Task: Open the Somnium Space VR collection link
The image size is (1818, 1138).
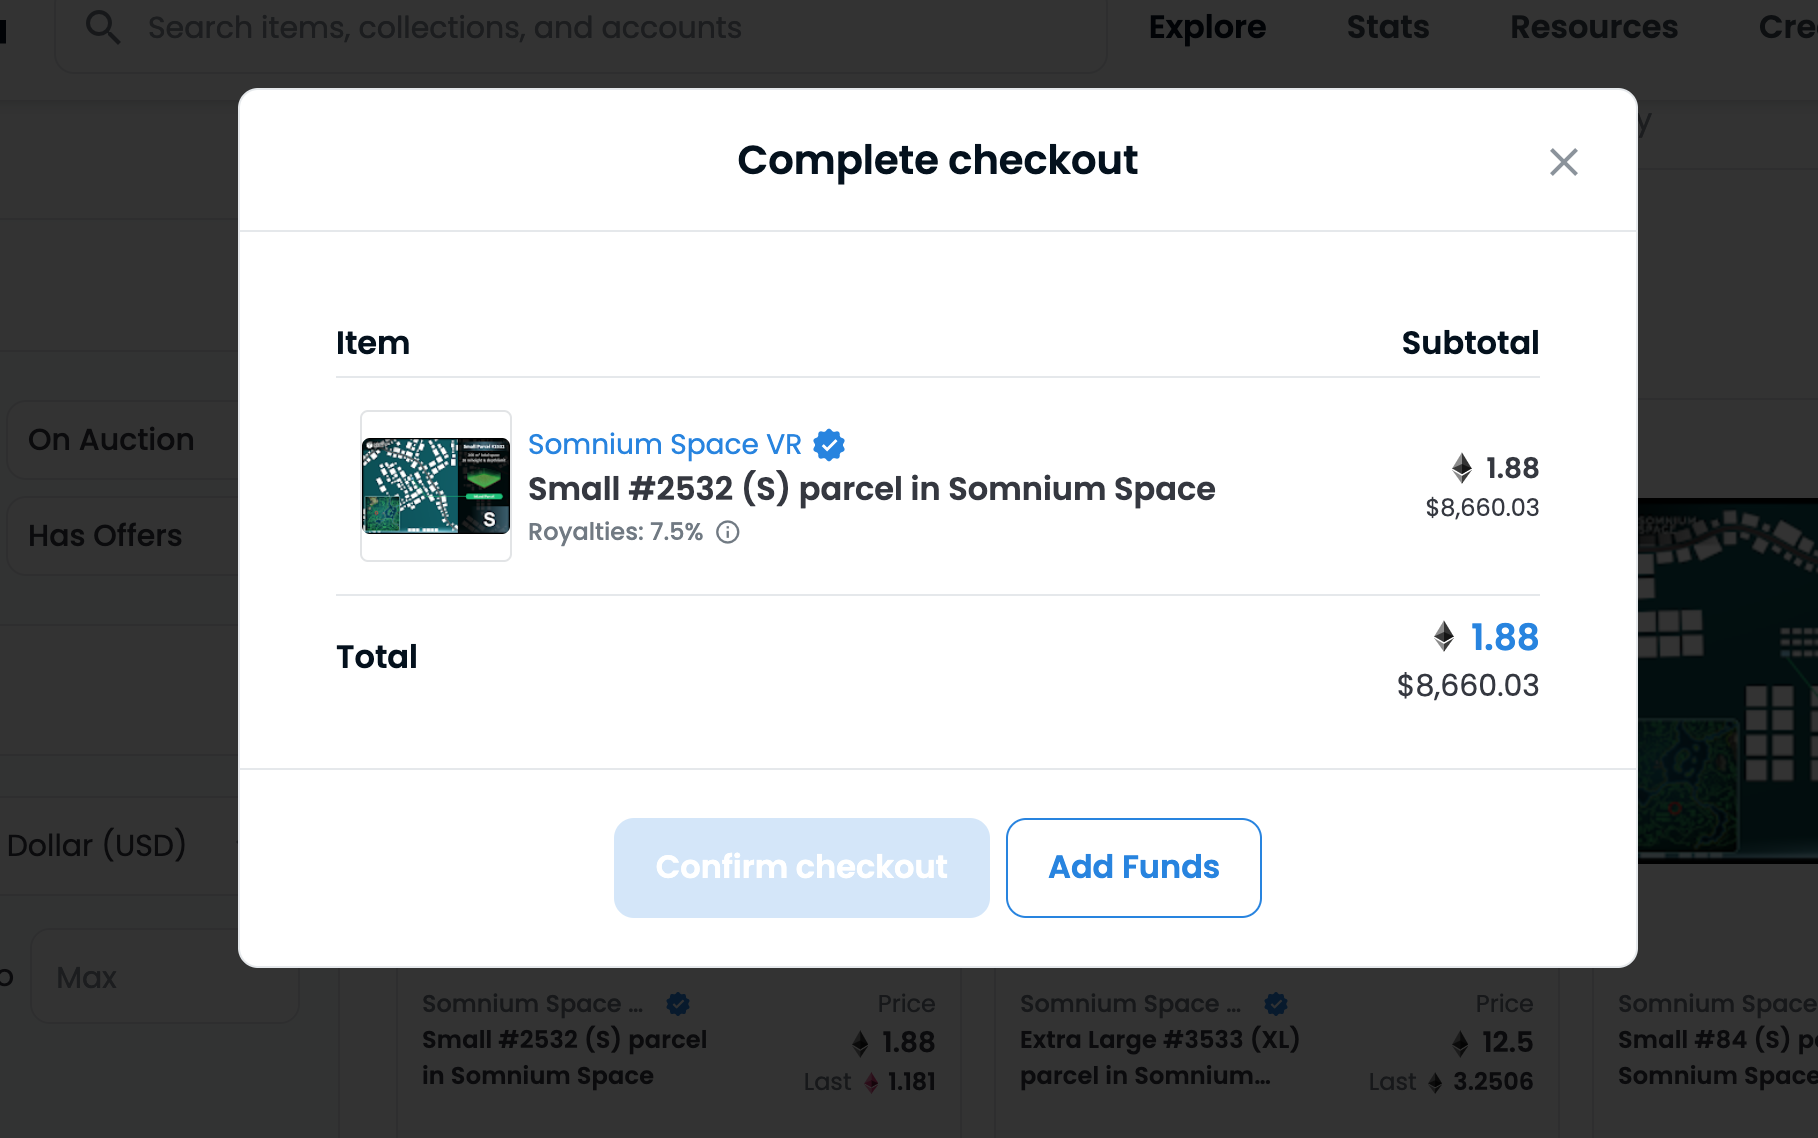Action: 665,444
